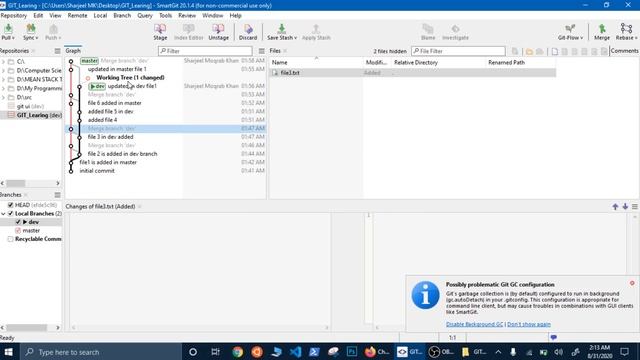Toggle the HEAD checkbox in Branches
This screenshot has height=360, width=640.
click(x=11, y=205)
